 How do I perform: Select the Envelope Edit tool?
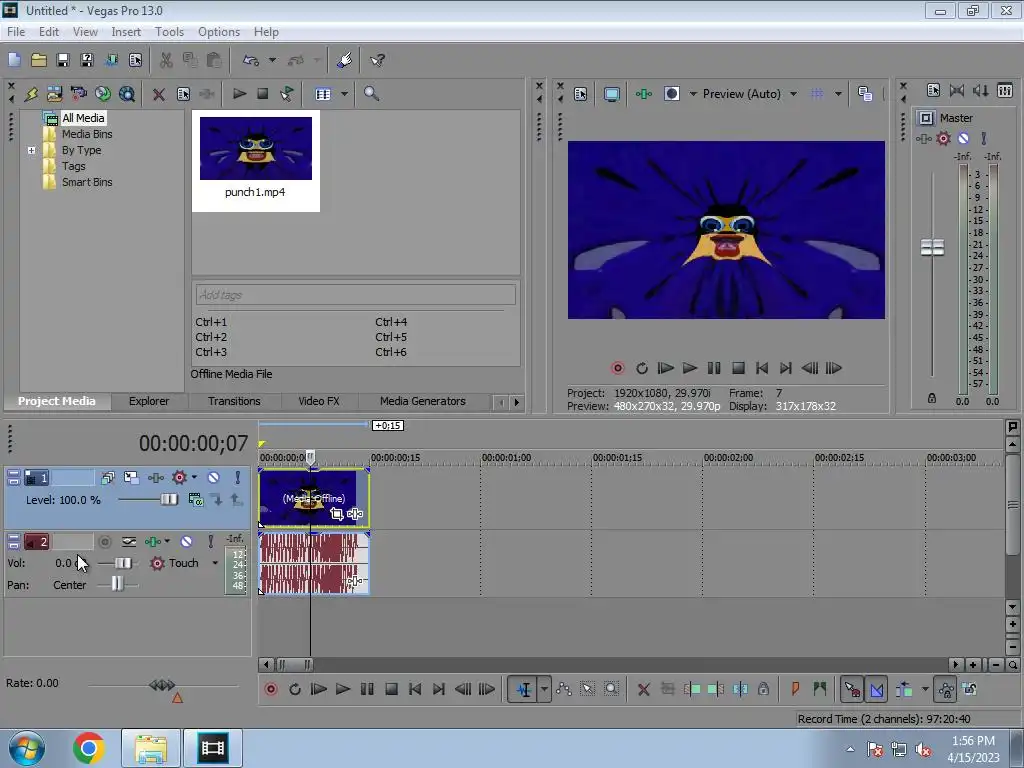coord(564,689)
